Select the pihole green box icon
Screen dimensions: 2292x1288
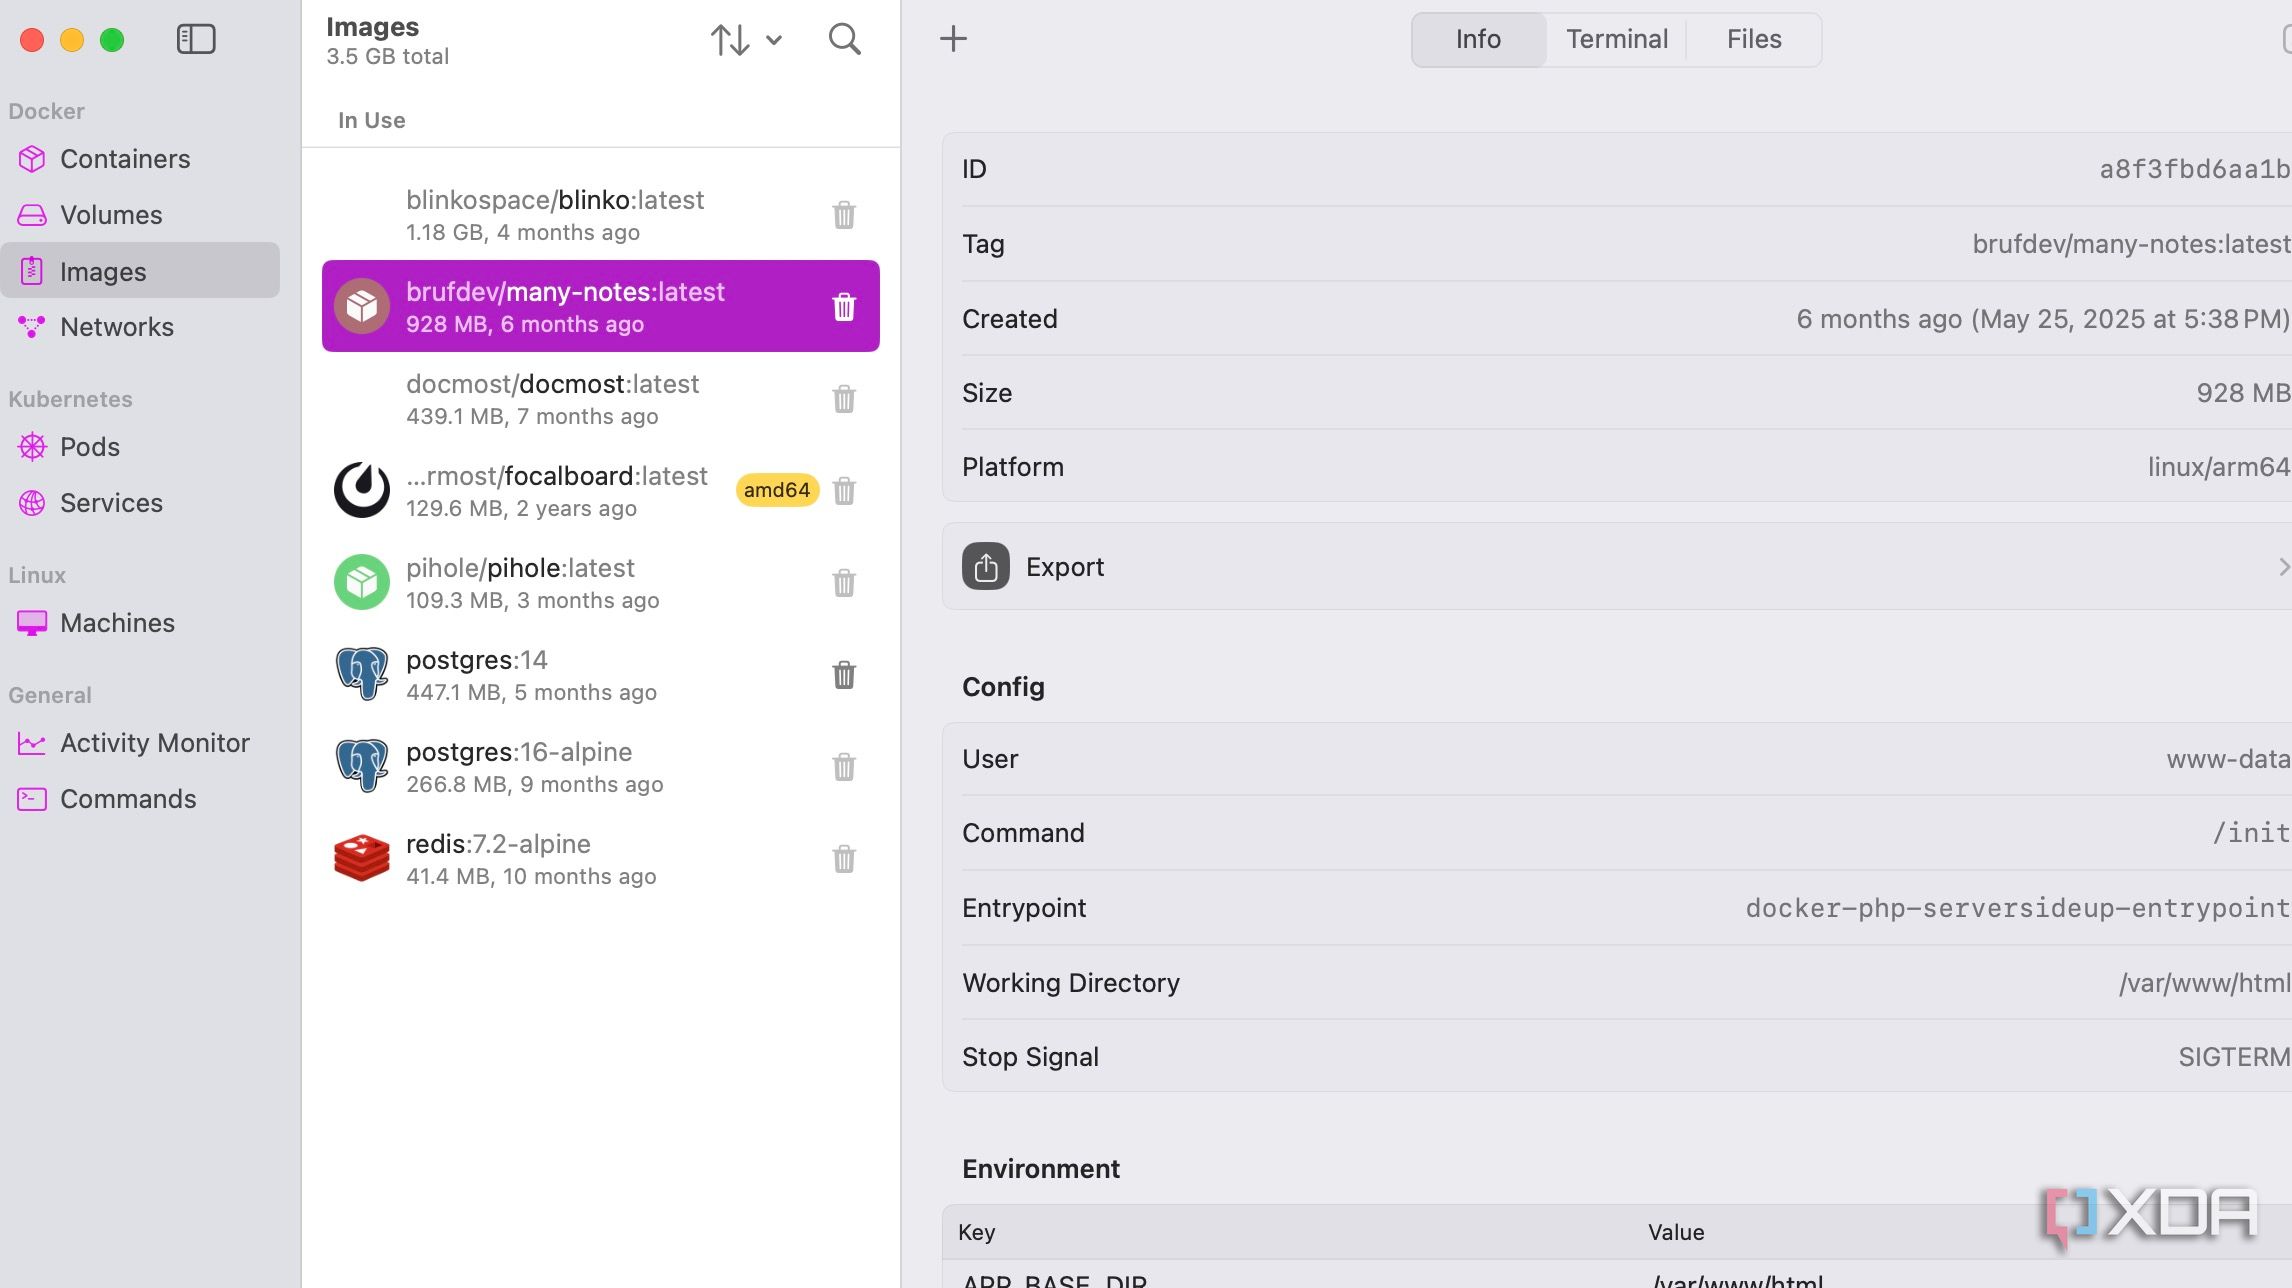coord(362,582)
